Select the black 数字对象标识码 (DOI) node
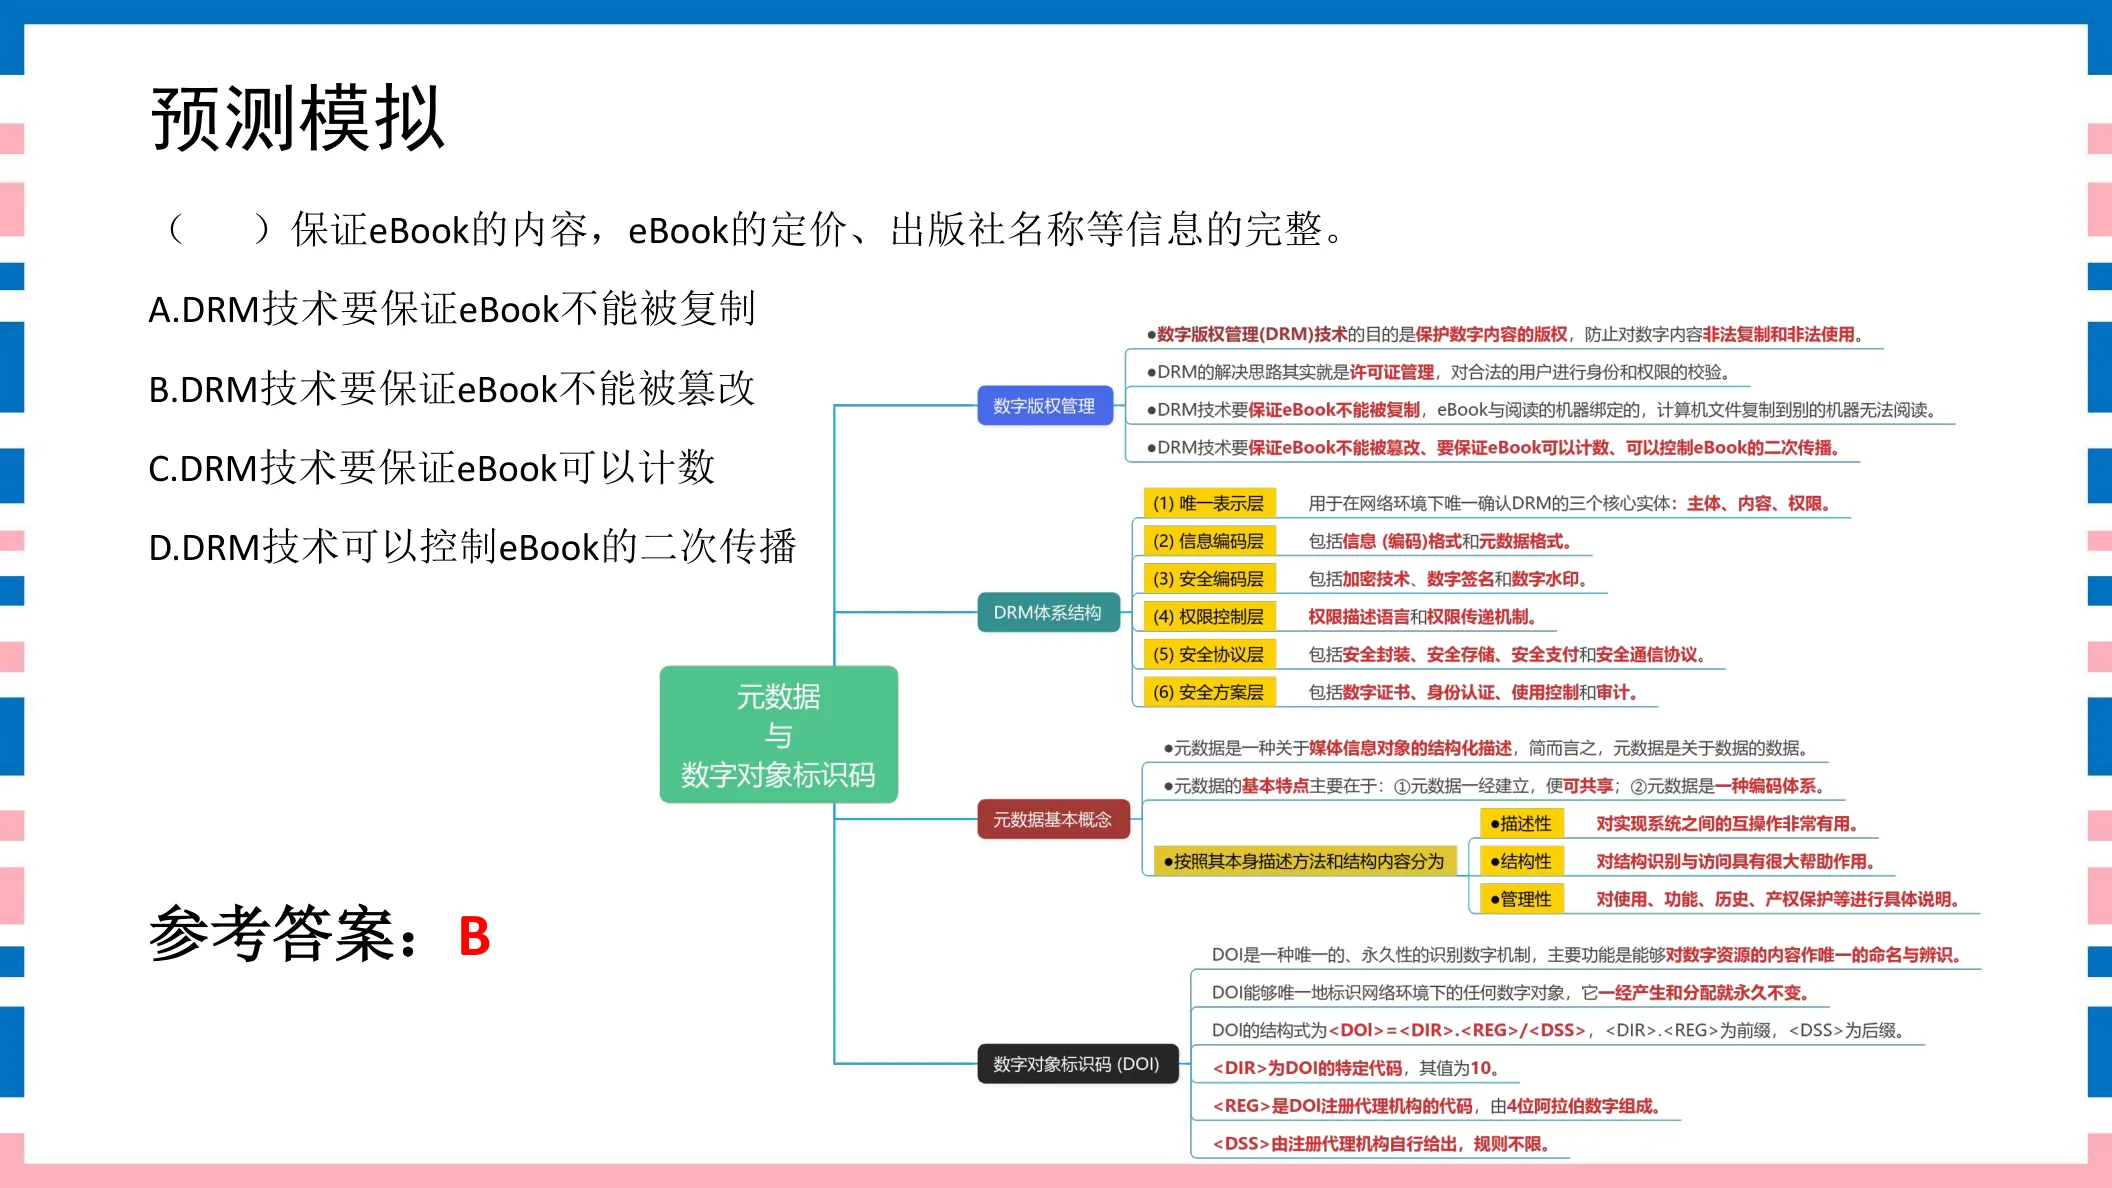2112x1188 pixels. click(1077, 1064)
